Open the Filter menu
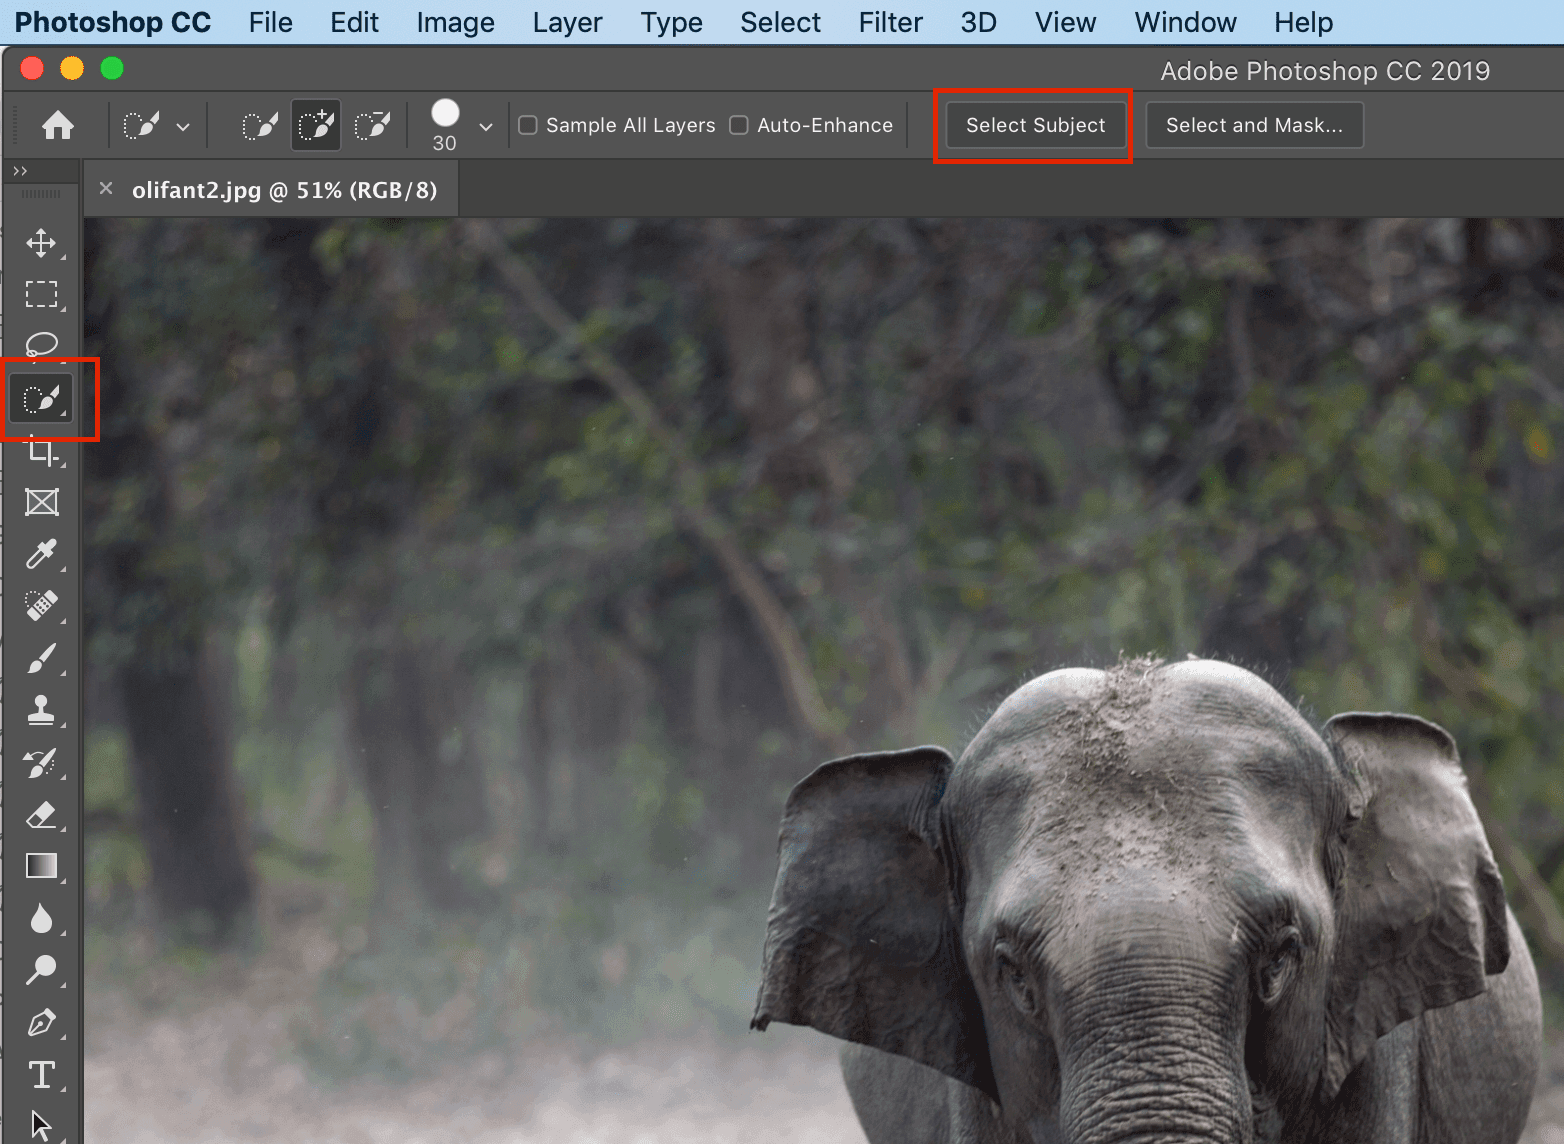The width and height of the screenshot is (1564, 1144). click(x=890, y=22)
